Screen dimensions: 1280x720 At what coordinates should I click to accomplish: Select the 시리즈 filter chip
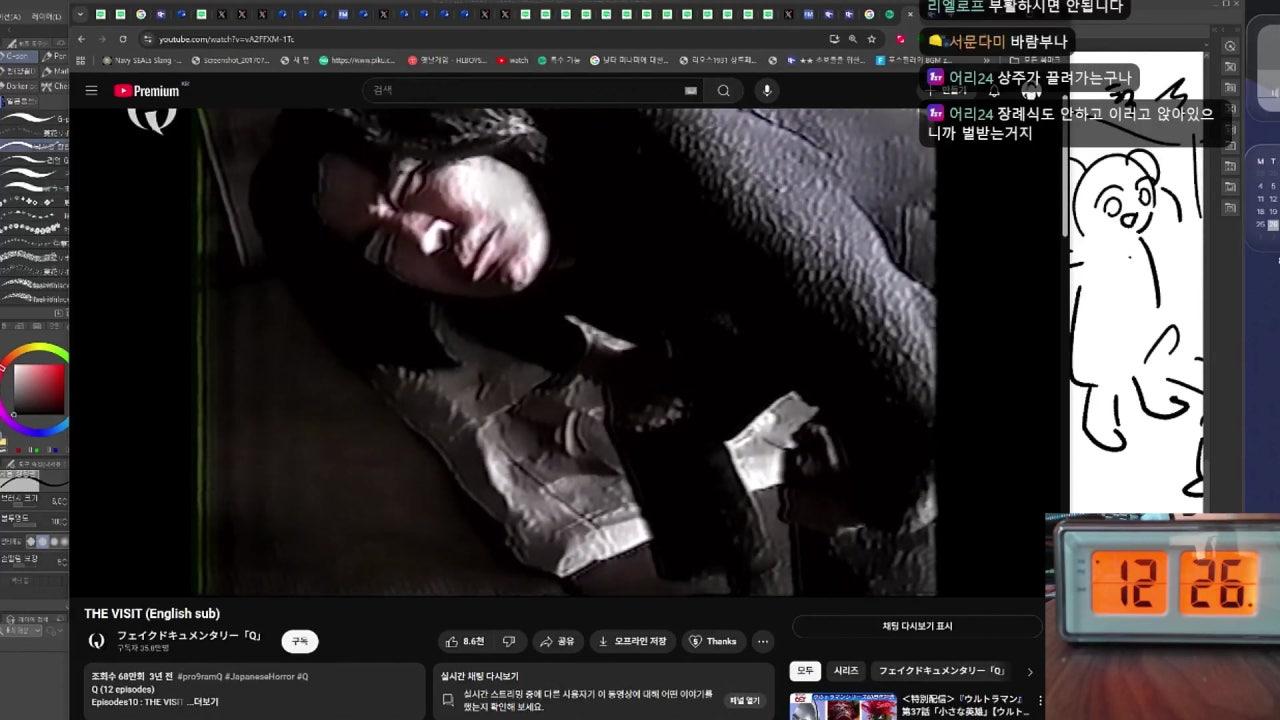point(846,671)
